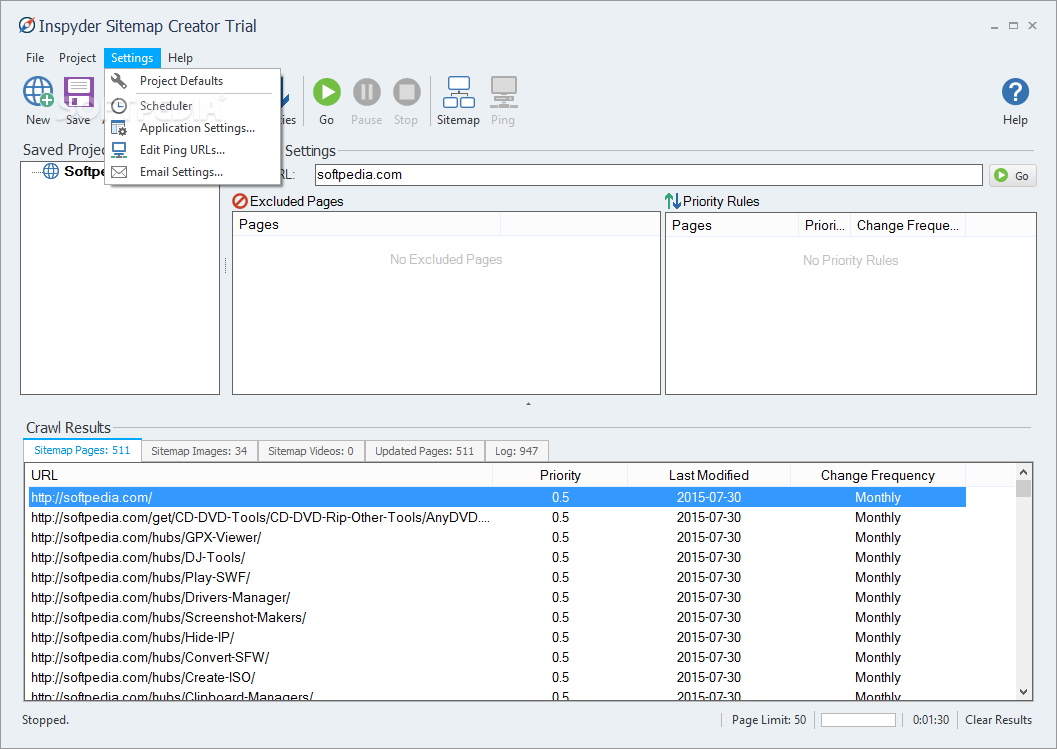Open the Project menu

[x=78, y=58]
